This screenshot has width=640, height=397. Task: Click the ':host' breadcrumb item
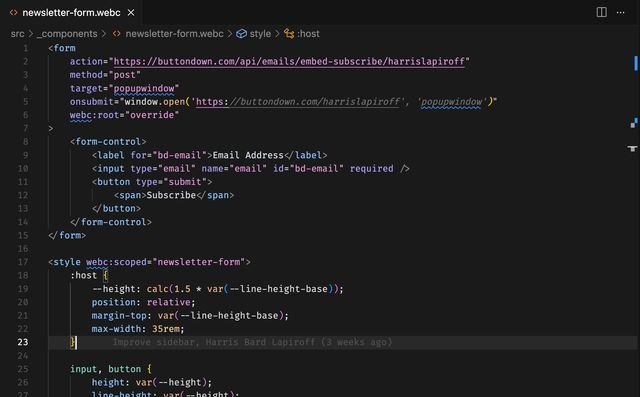[308, 34]
